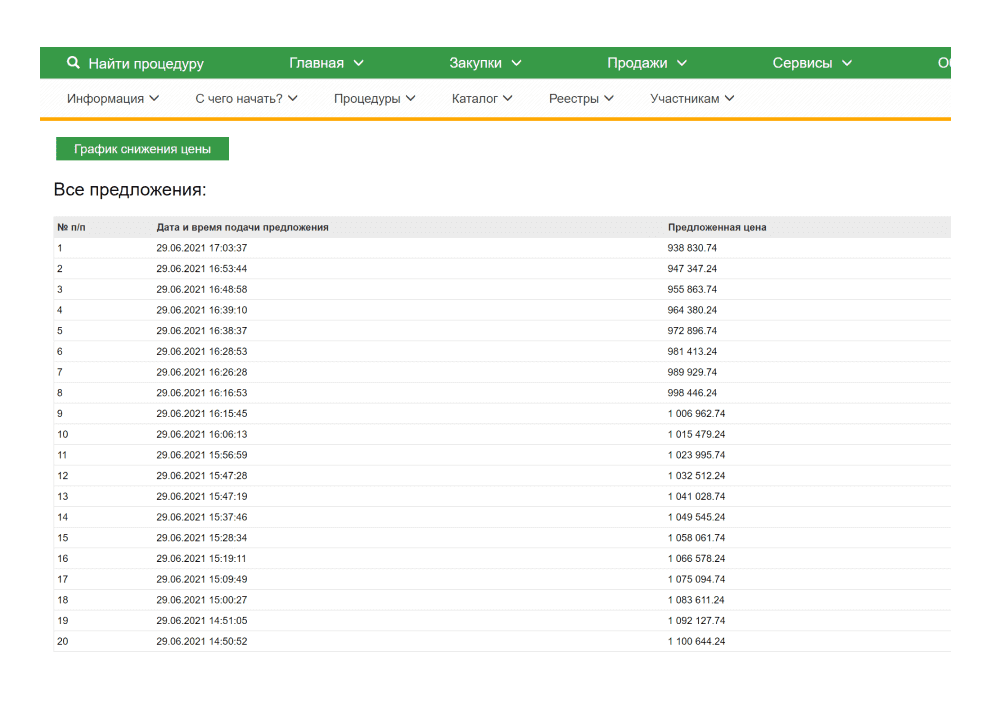Click the № п/п column header

point(72,227)
